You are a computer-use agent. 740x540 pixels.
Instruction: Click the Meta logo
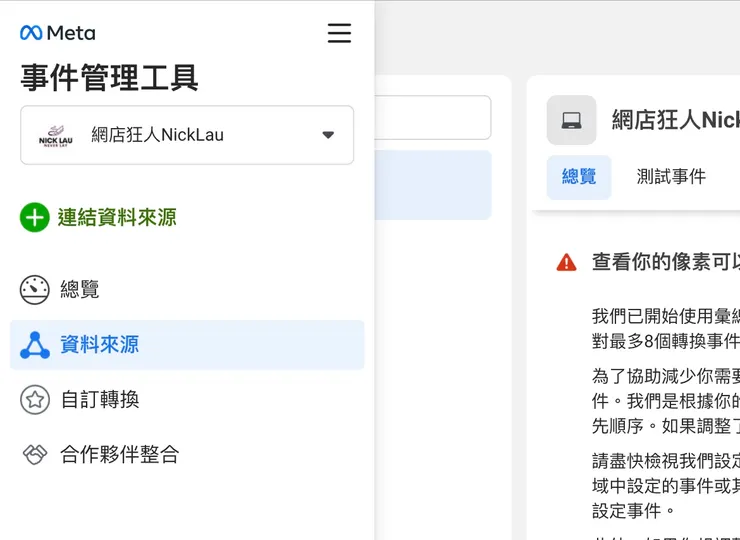(58, 33)
